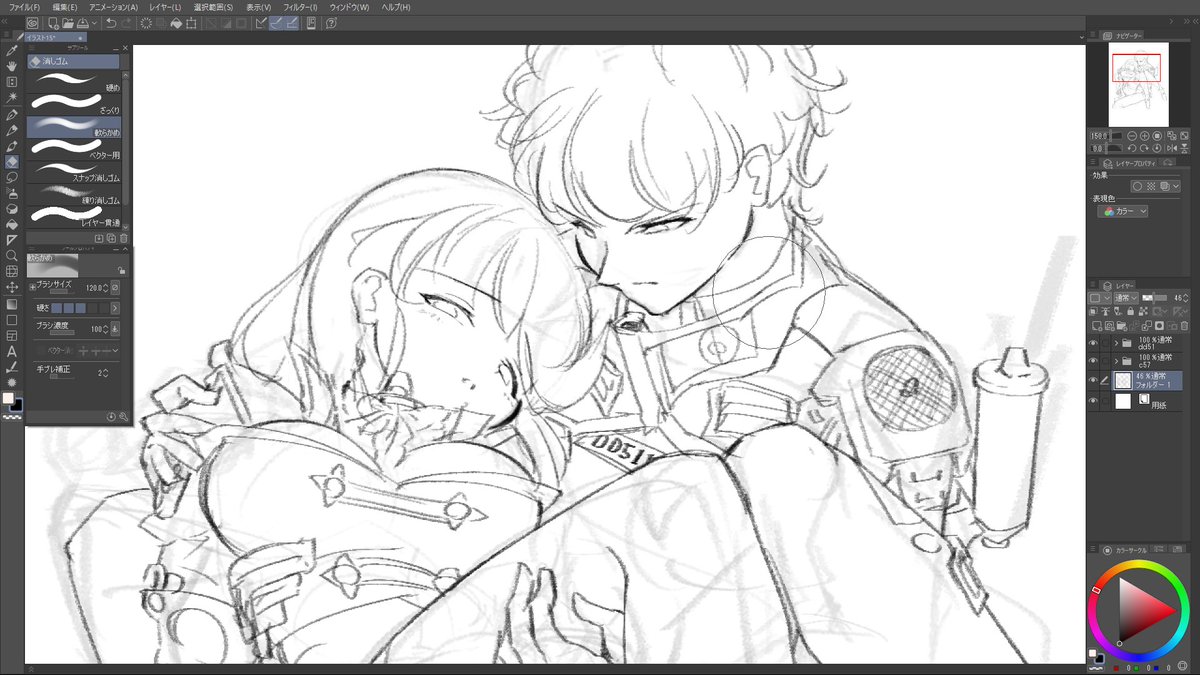Open the 編集(E) menu

pos(65,7)
